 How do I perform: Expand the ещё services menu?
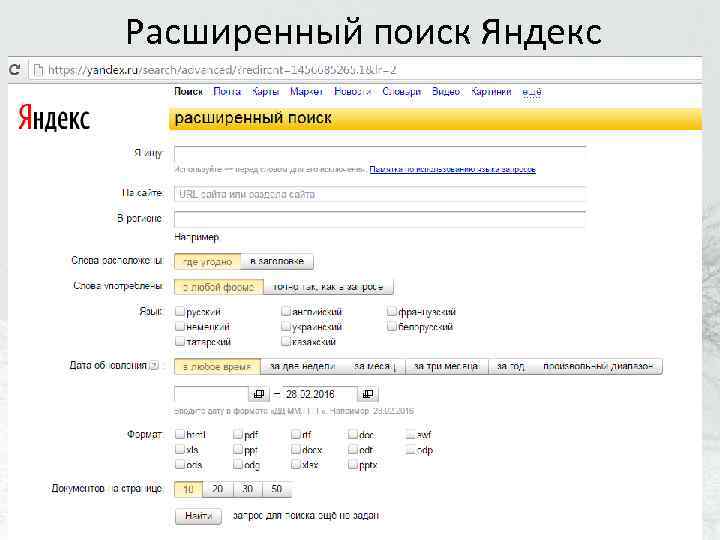[x=532, y=91]
